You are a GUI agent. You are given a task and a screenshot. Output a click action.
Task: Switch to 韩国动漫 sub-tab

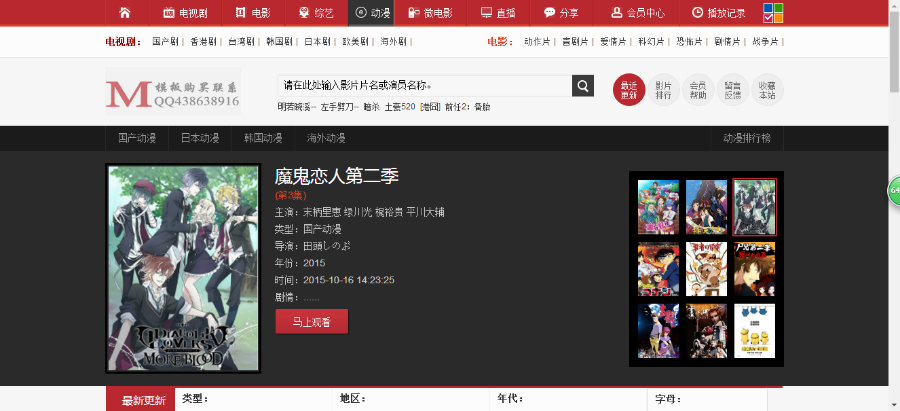pyautogui.click(x=263, y=138)
